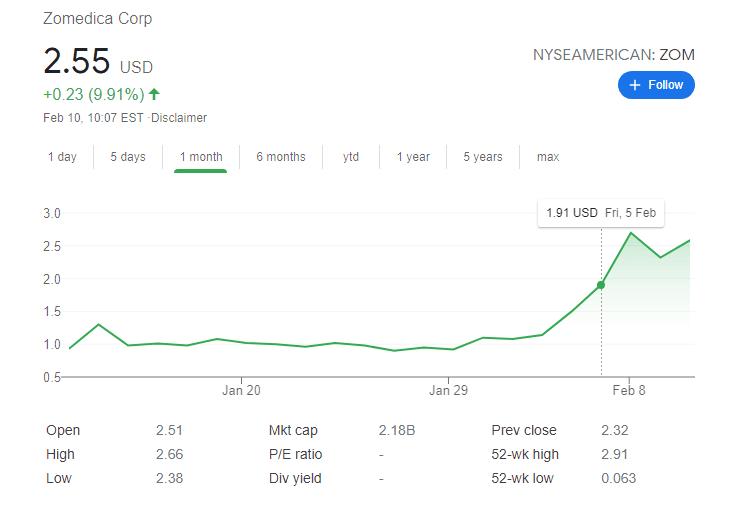The width and height of the screenshot is (735, 511).
Task: Select the max time range
Action: (x=548, y=157)
